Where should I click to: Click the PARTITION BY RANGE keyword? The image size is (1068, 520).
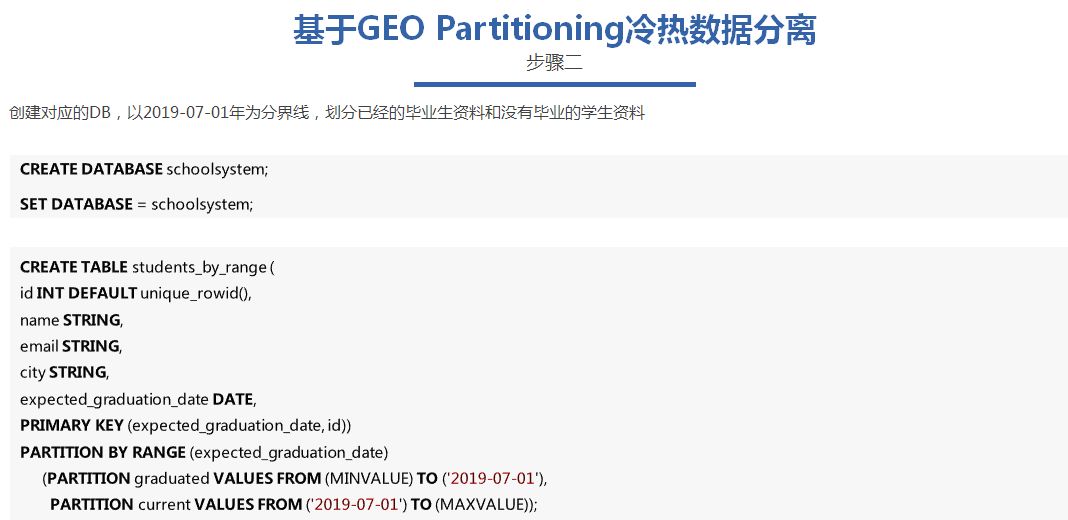tap(103, 452)
